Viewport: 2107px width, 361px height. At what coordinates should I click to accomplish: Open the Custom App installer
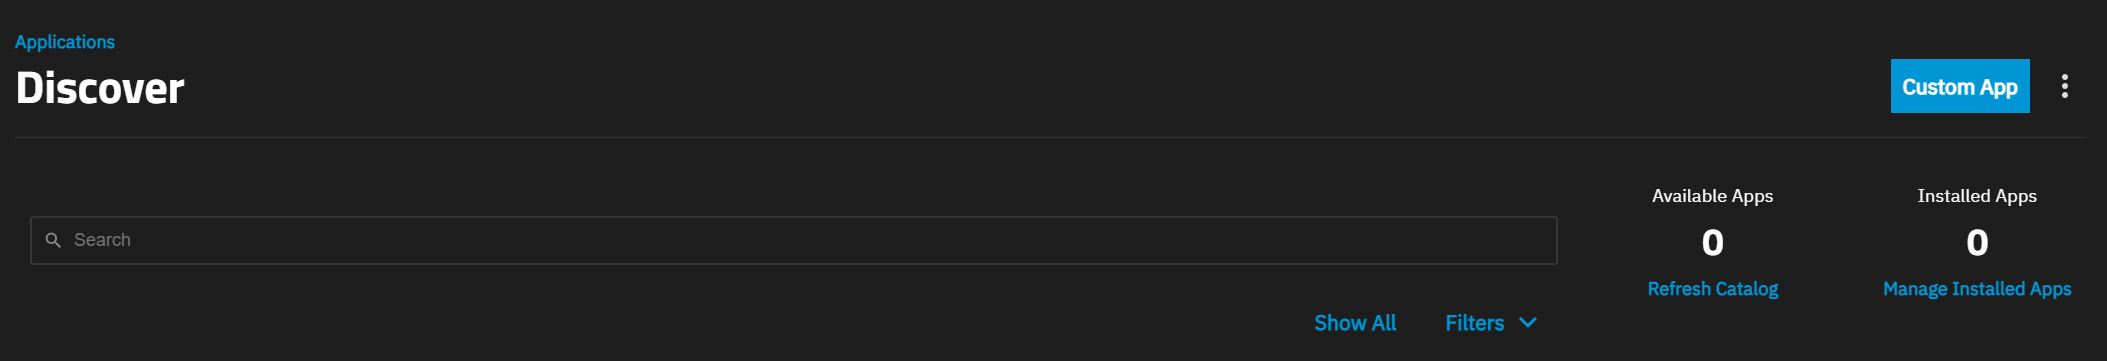tap(1959, 86)
